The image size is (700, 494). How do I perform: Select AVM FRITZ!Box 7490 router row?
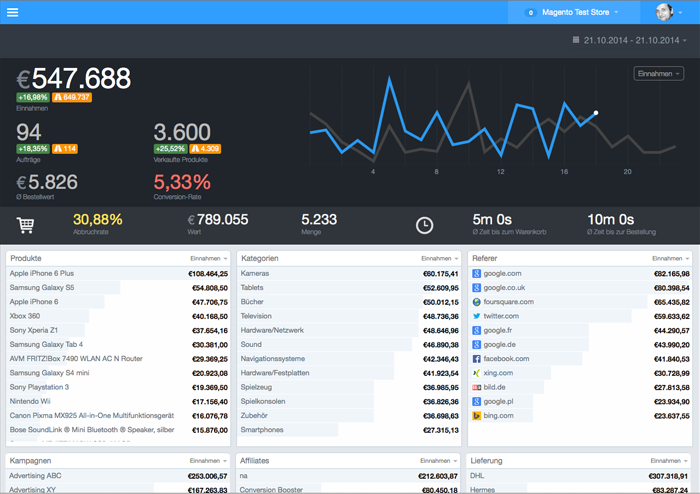(118, 359)
